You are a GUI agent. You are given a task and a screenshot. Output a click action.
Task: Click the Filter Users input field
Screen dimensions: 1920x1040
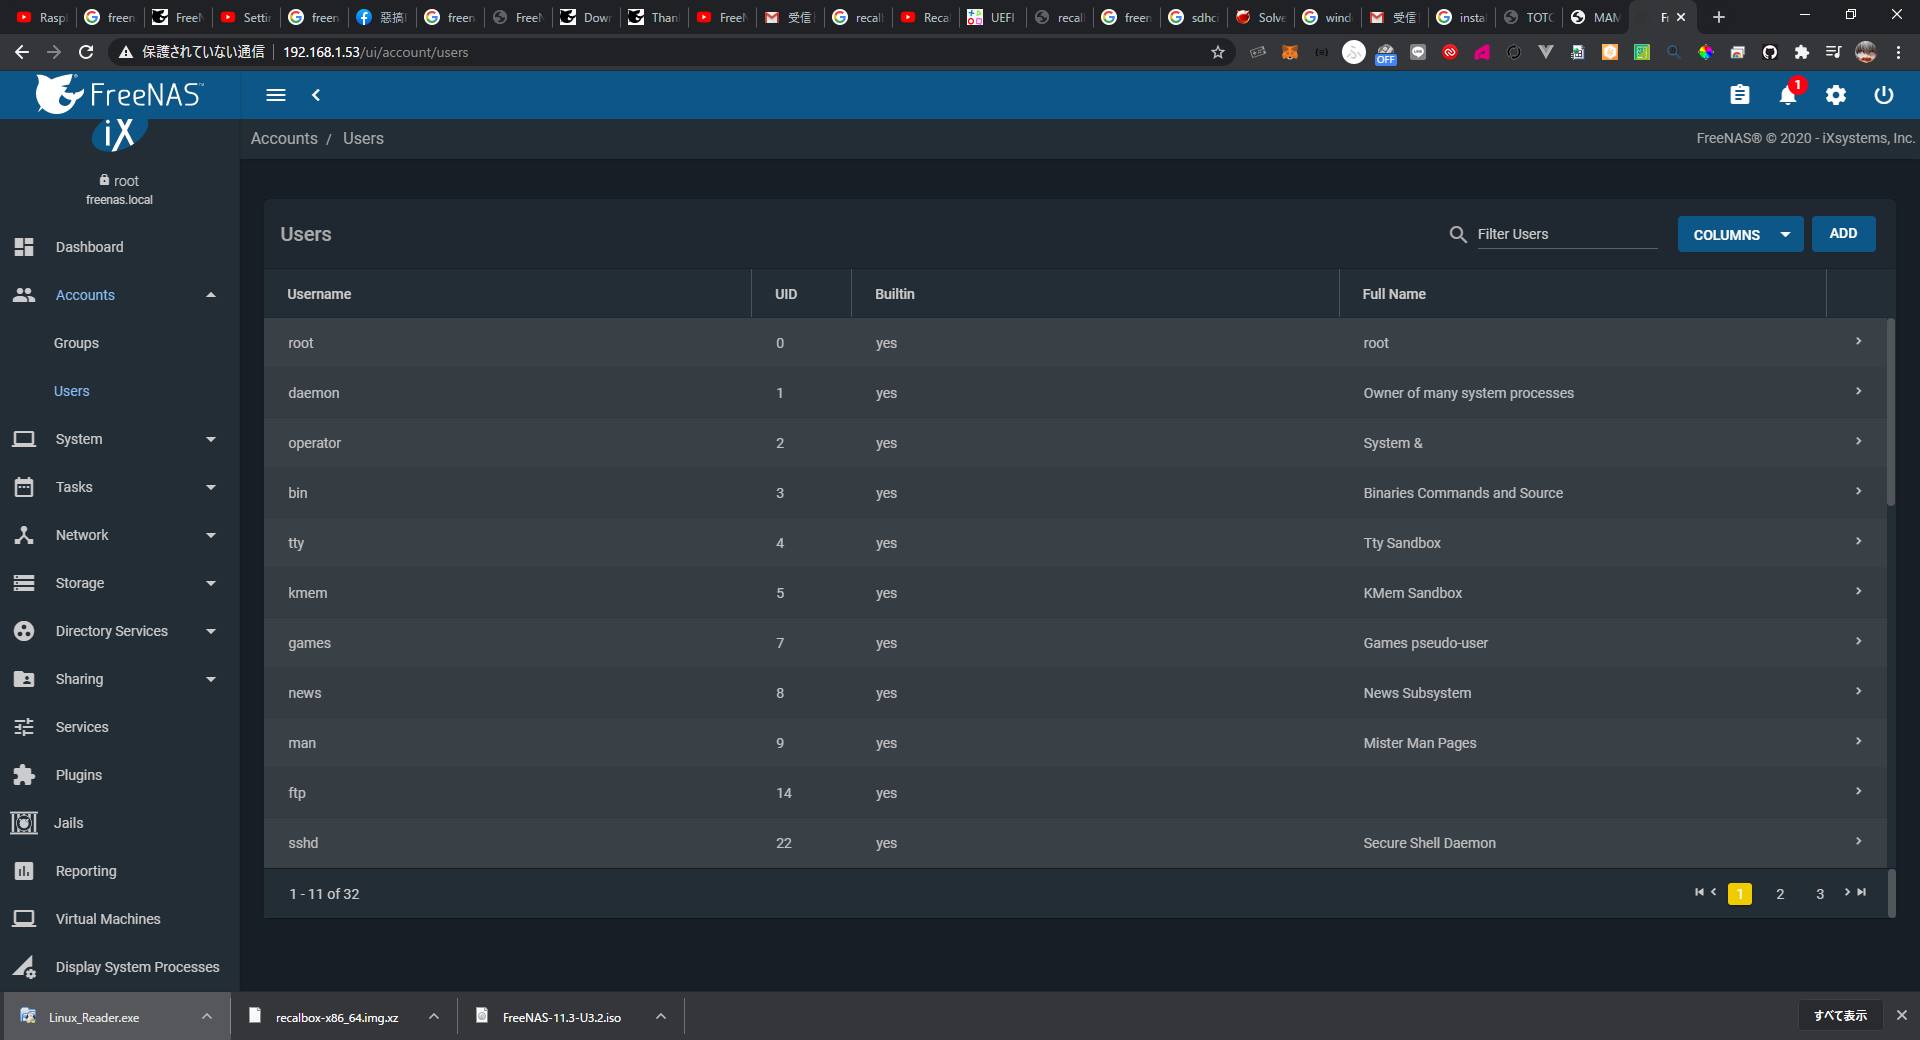(1566, 234)
